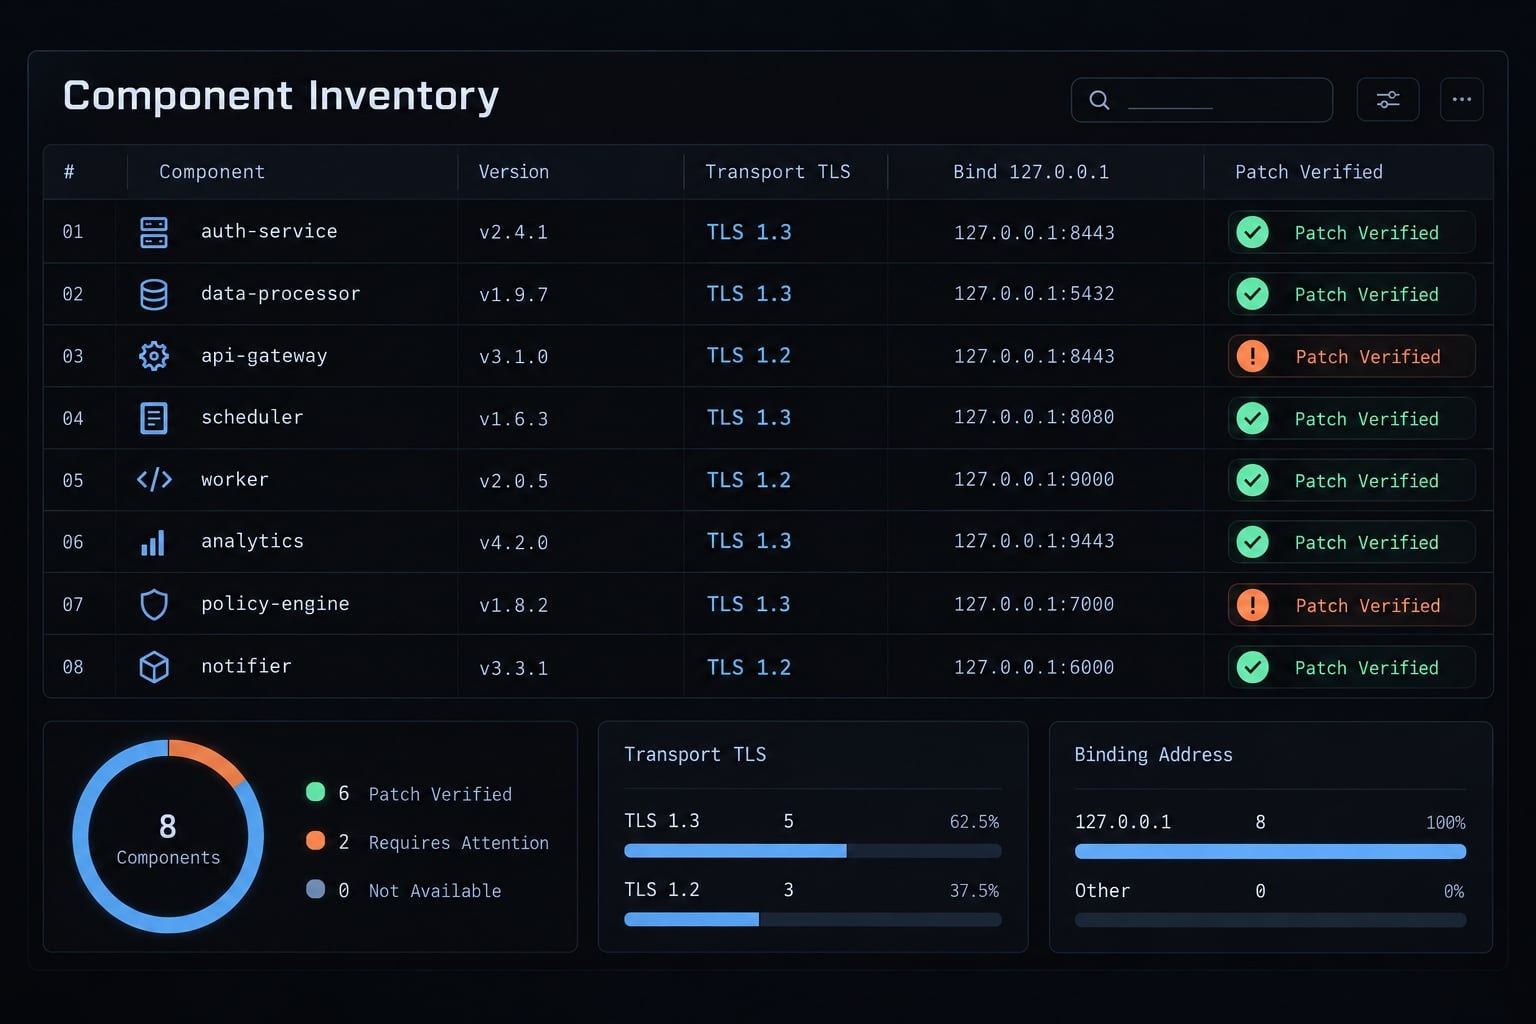
Task: Click the gray Not Available legend dot
Action: [x=315, y=889]
